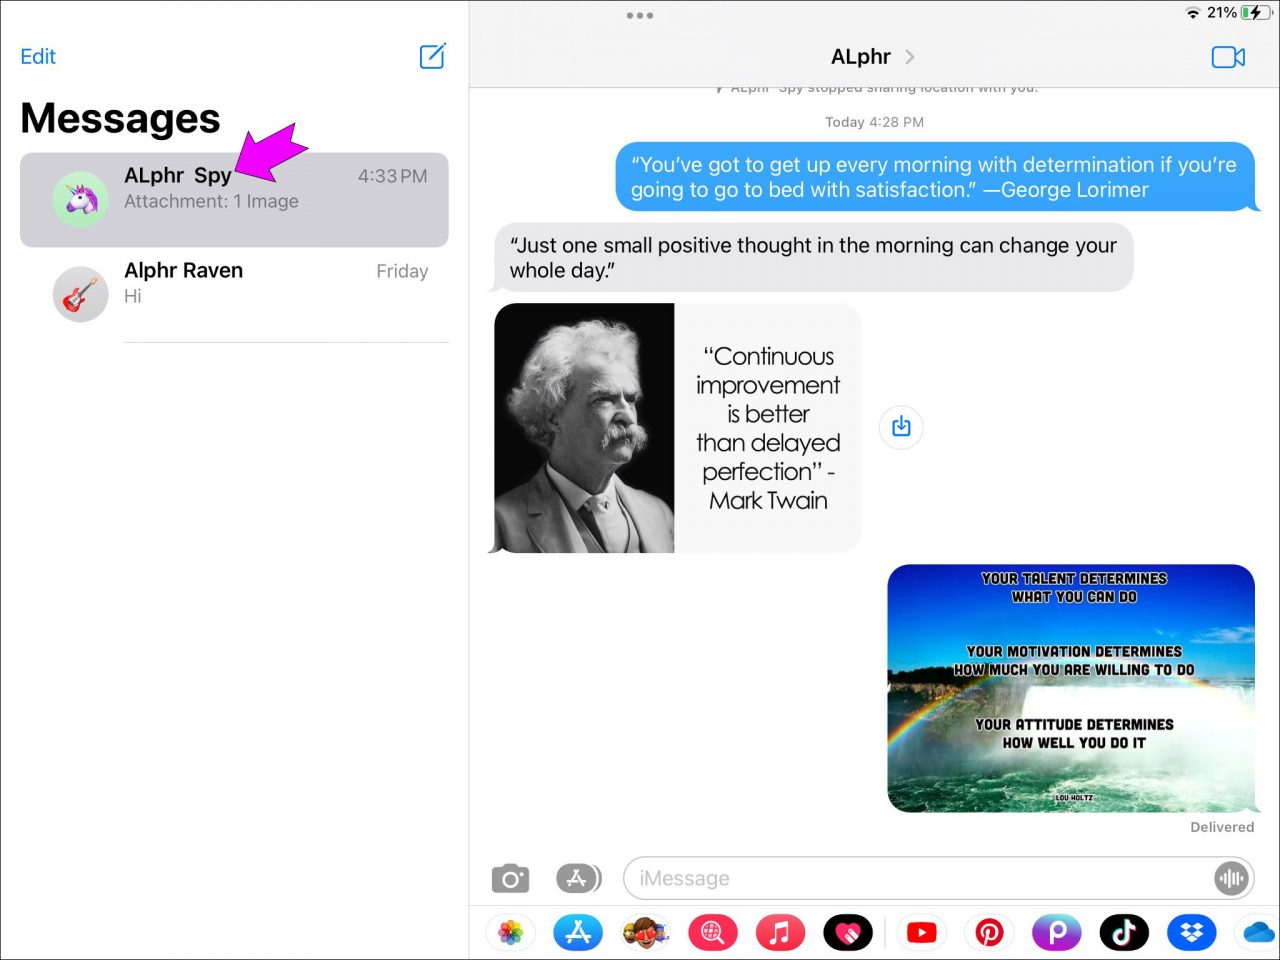The height and width of the screenshot is (960, 1280).
Task: Click Edit in the Messages sidebar
Action: coord(38,56)
